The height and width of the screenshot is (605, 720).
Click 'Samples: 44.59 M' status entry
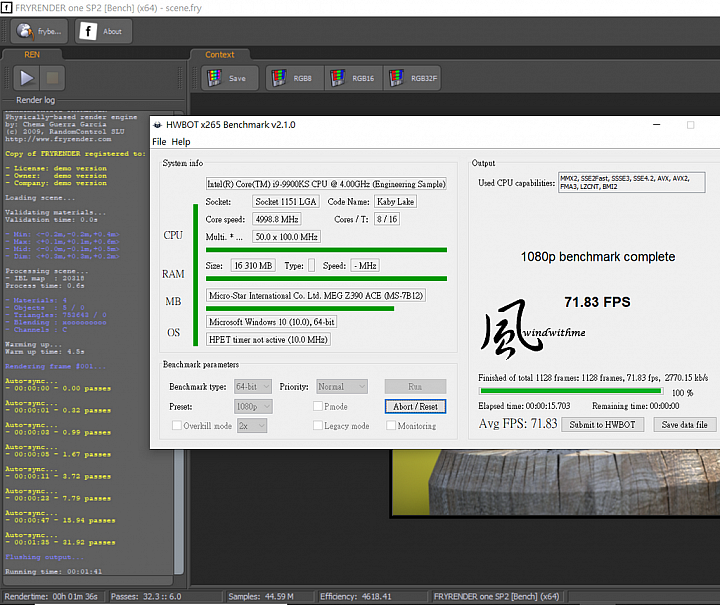[261, 596]
